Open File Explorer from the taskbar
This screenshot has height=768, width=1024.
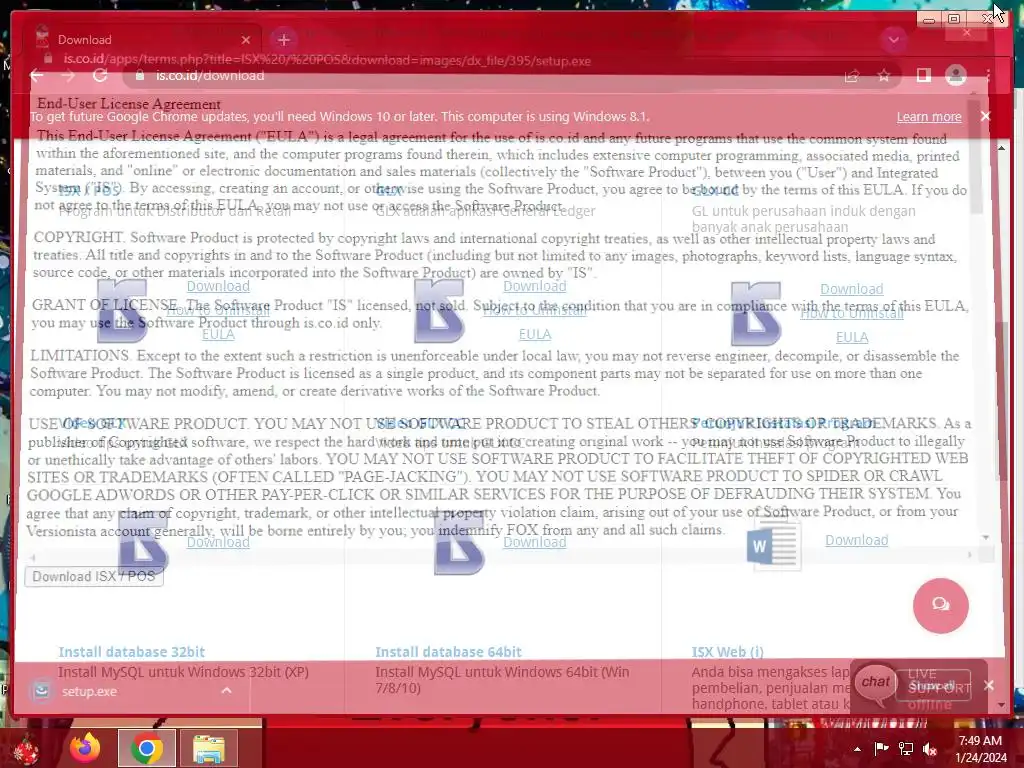[208, 748]
